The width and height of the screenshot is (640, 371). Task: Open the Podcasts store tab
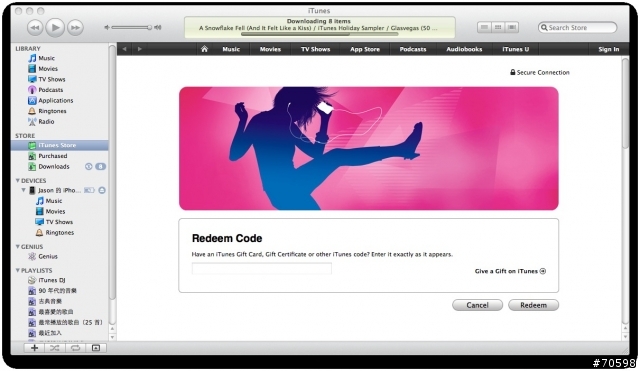pos(413,49)
